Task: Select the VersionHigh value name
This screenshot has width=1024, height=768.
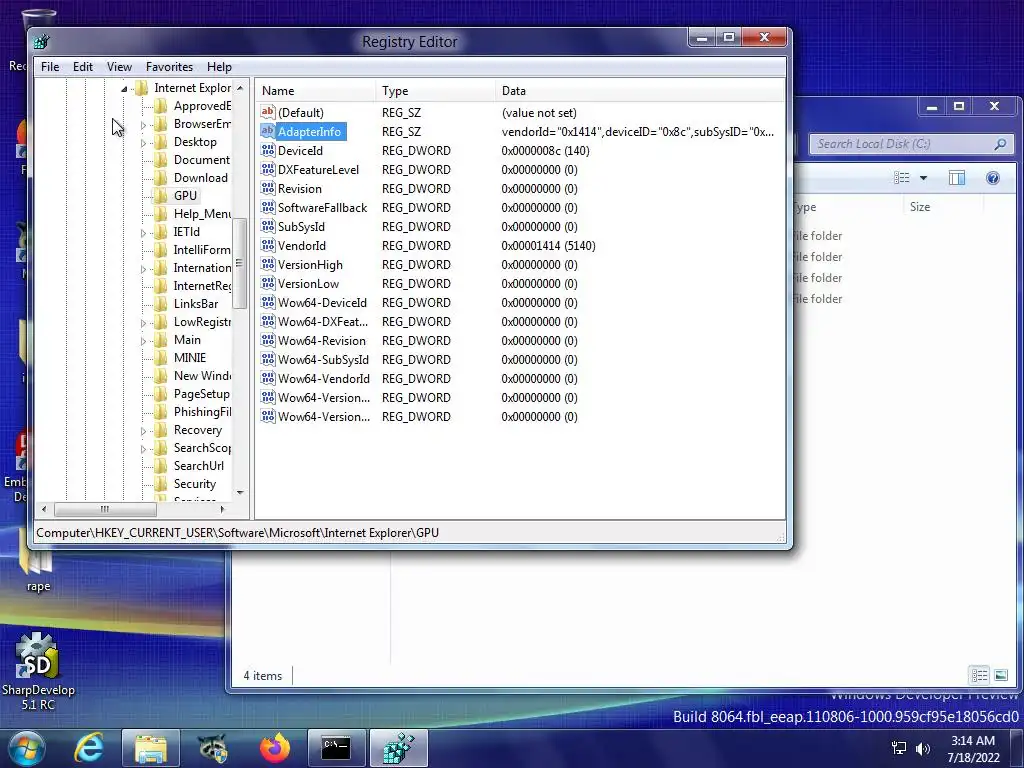Action: coord(310,264)
